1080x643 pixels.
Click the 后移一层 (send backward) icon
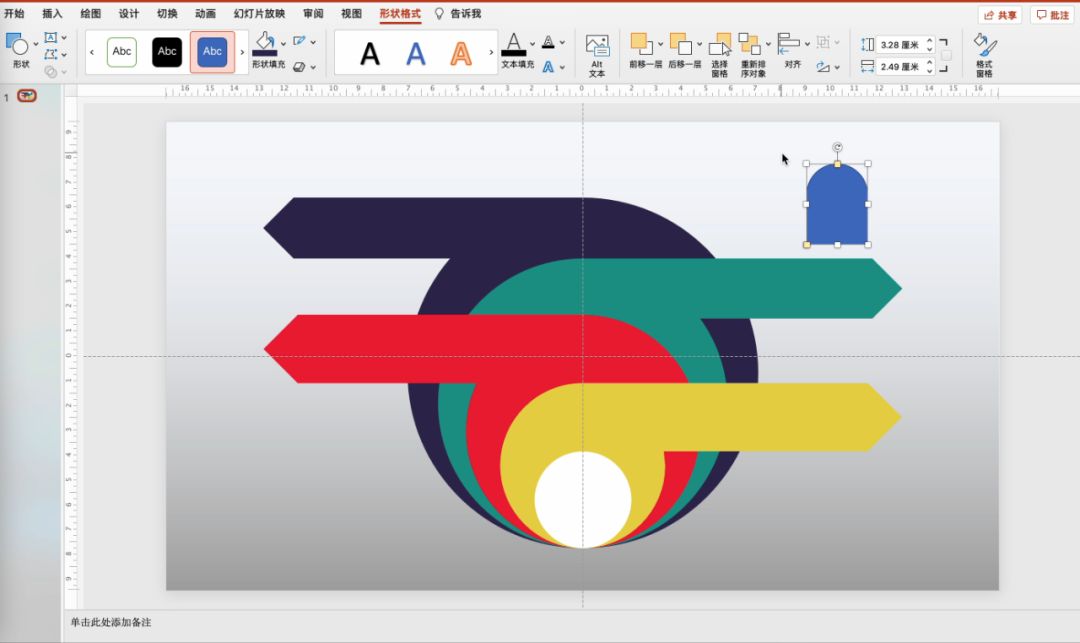(x=680, y=44)
